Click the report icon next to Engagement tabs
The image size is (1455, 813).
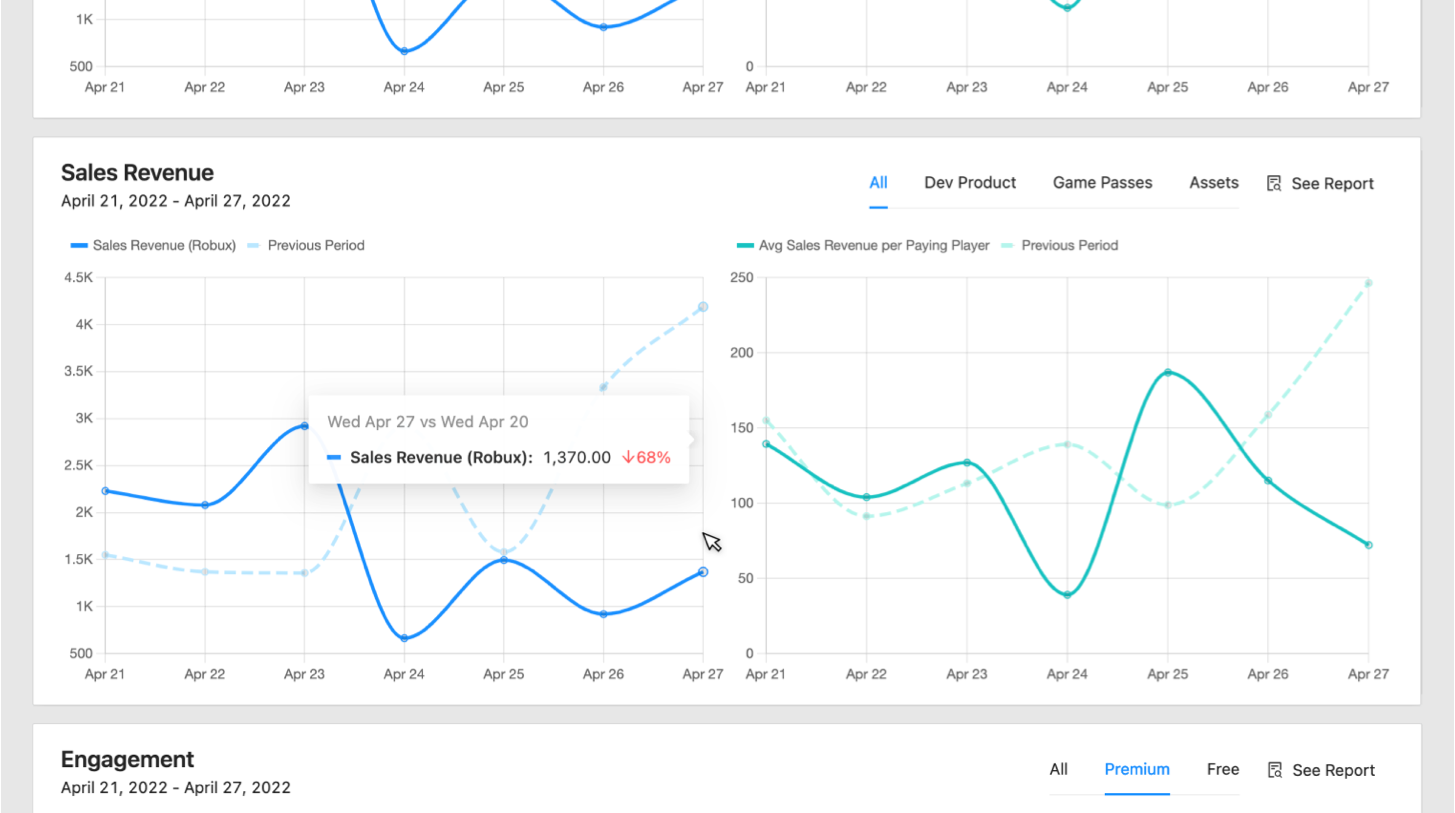[1274, 770]
